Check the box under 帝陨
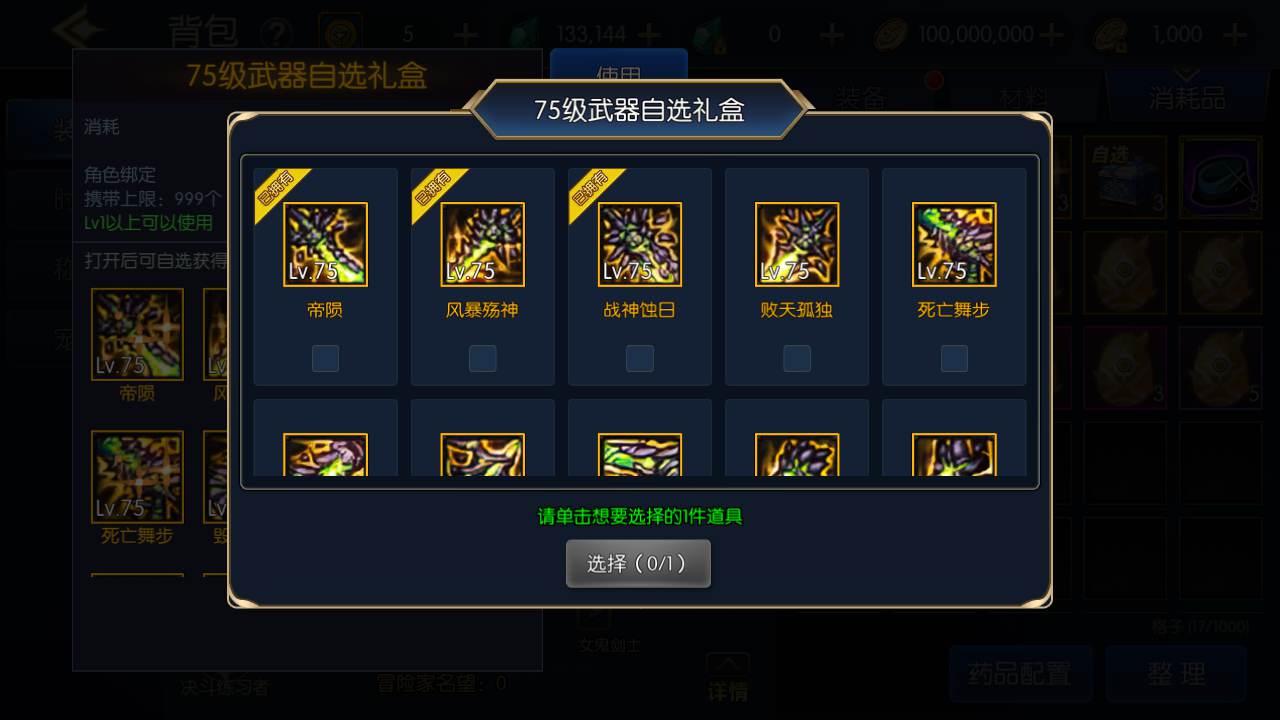This screenshot has width=1280, height=720. click(325, 358)
